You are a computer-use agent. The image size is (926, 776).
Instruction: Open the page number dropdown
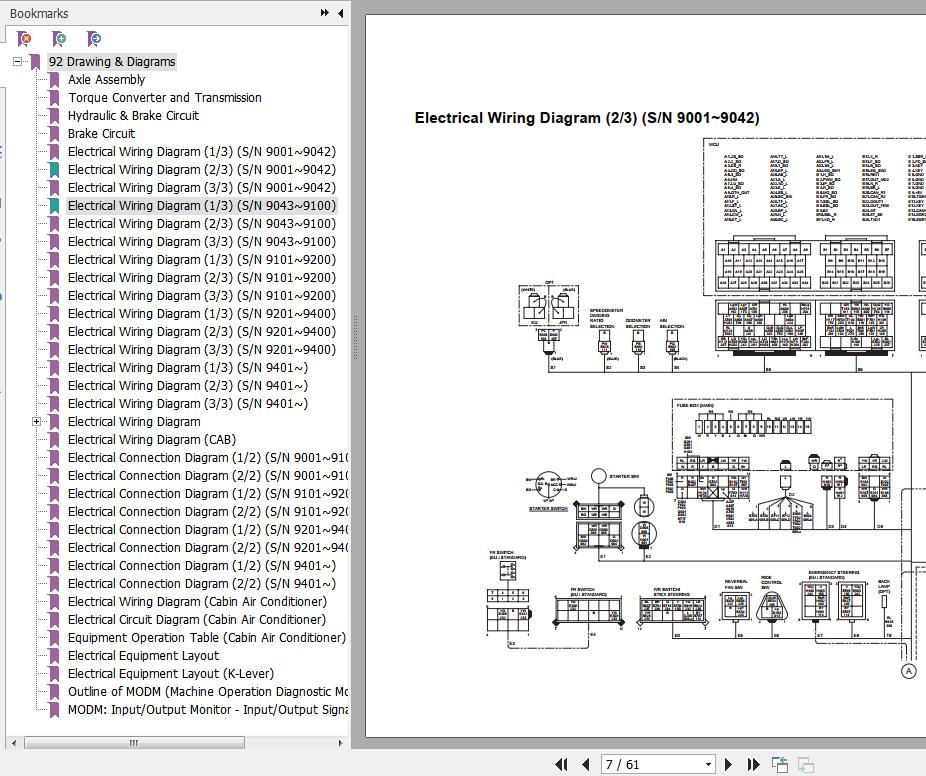(708, 765)
